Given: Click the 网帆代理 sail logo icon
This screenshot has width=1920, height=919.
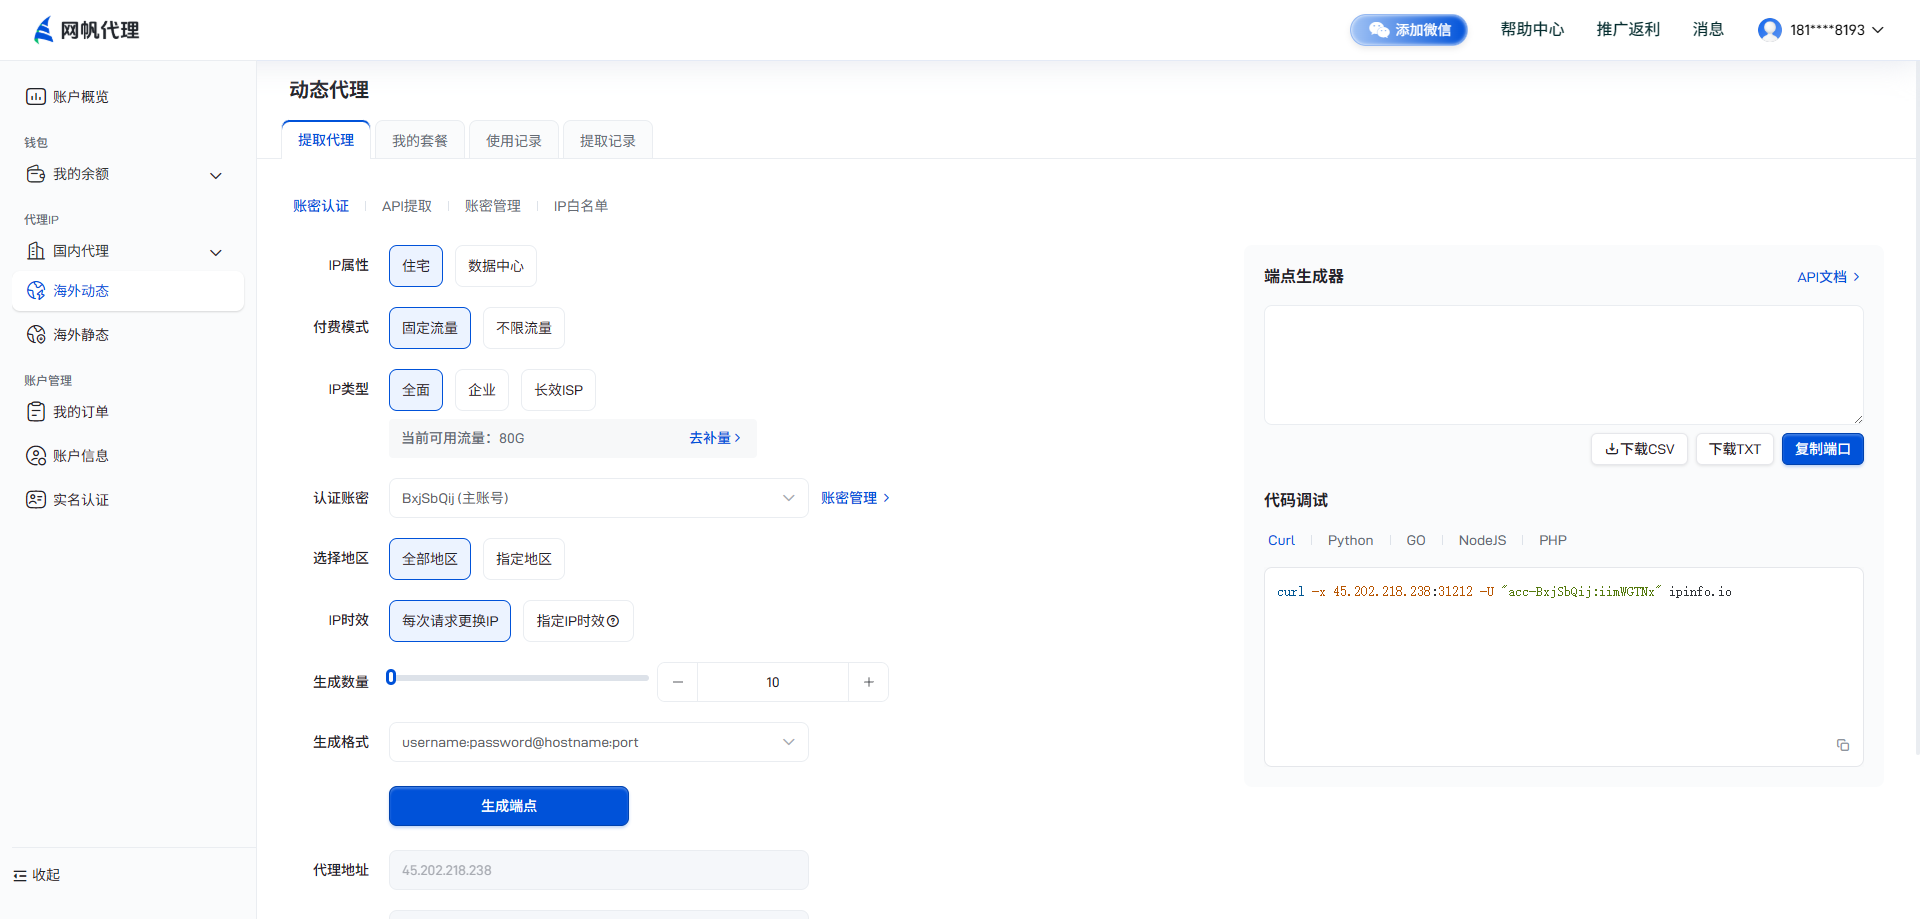Looking at the screenshot, I should click(43, 30).
